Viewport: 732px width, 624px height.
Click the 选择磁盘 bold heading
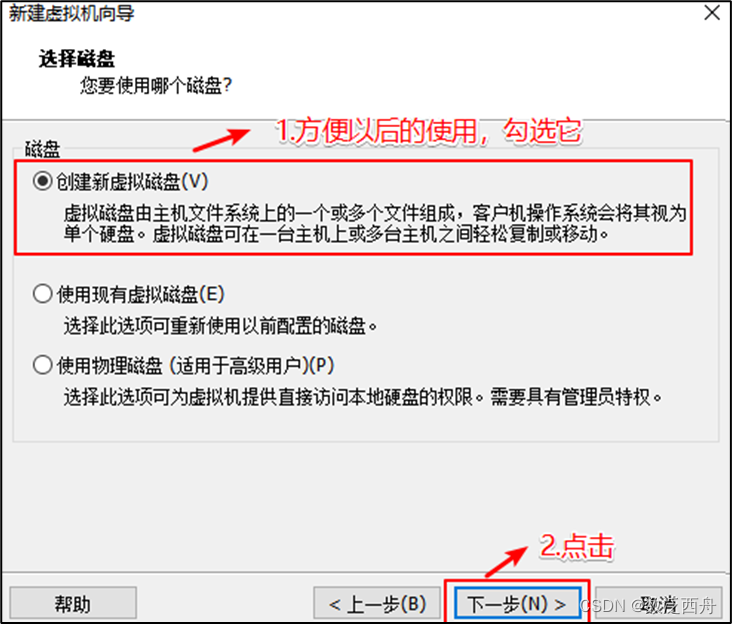[77, 59]
